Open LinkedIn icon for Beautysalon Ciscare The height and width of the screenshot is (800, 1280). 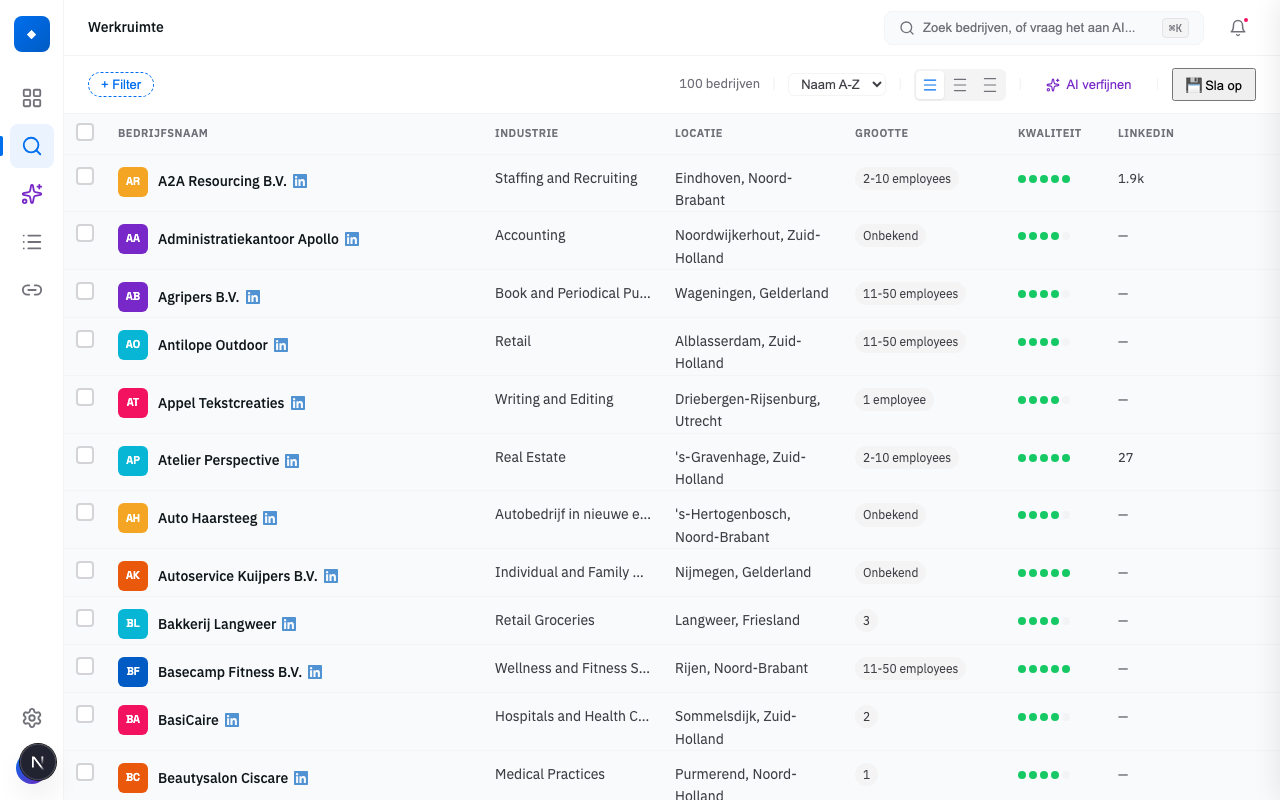pos(301,778)
